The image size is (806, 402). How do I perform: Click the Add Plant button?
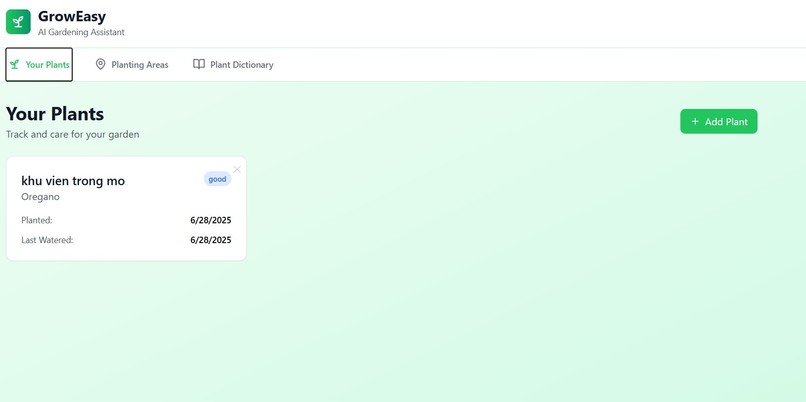(x=719, y=121)
